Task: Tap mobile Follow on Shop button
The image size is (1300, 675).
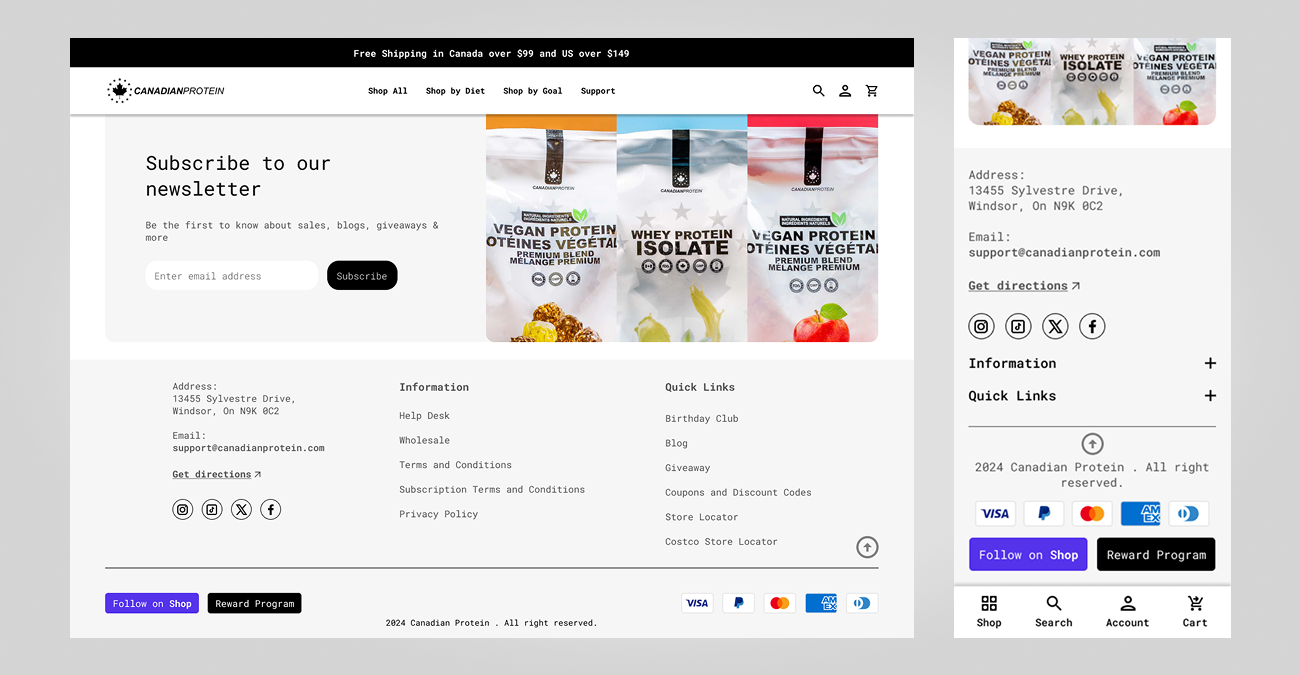Action: pyautogui.click(x=1028, y=554)
